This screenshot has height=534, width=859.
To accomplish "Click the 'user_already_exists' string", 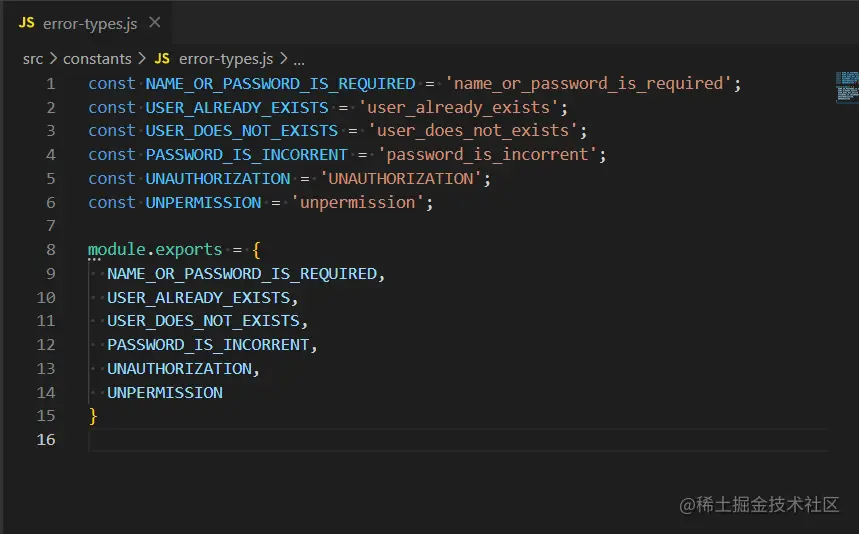I will click(x=459, y=107).
